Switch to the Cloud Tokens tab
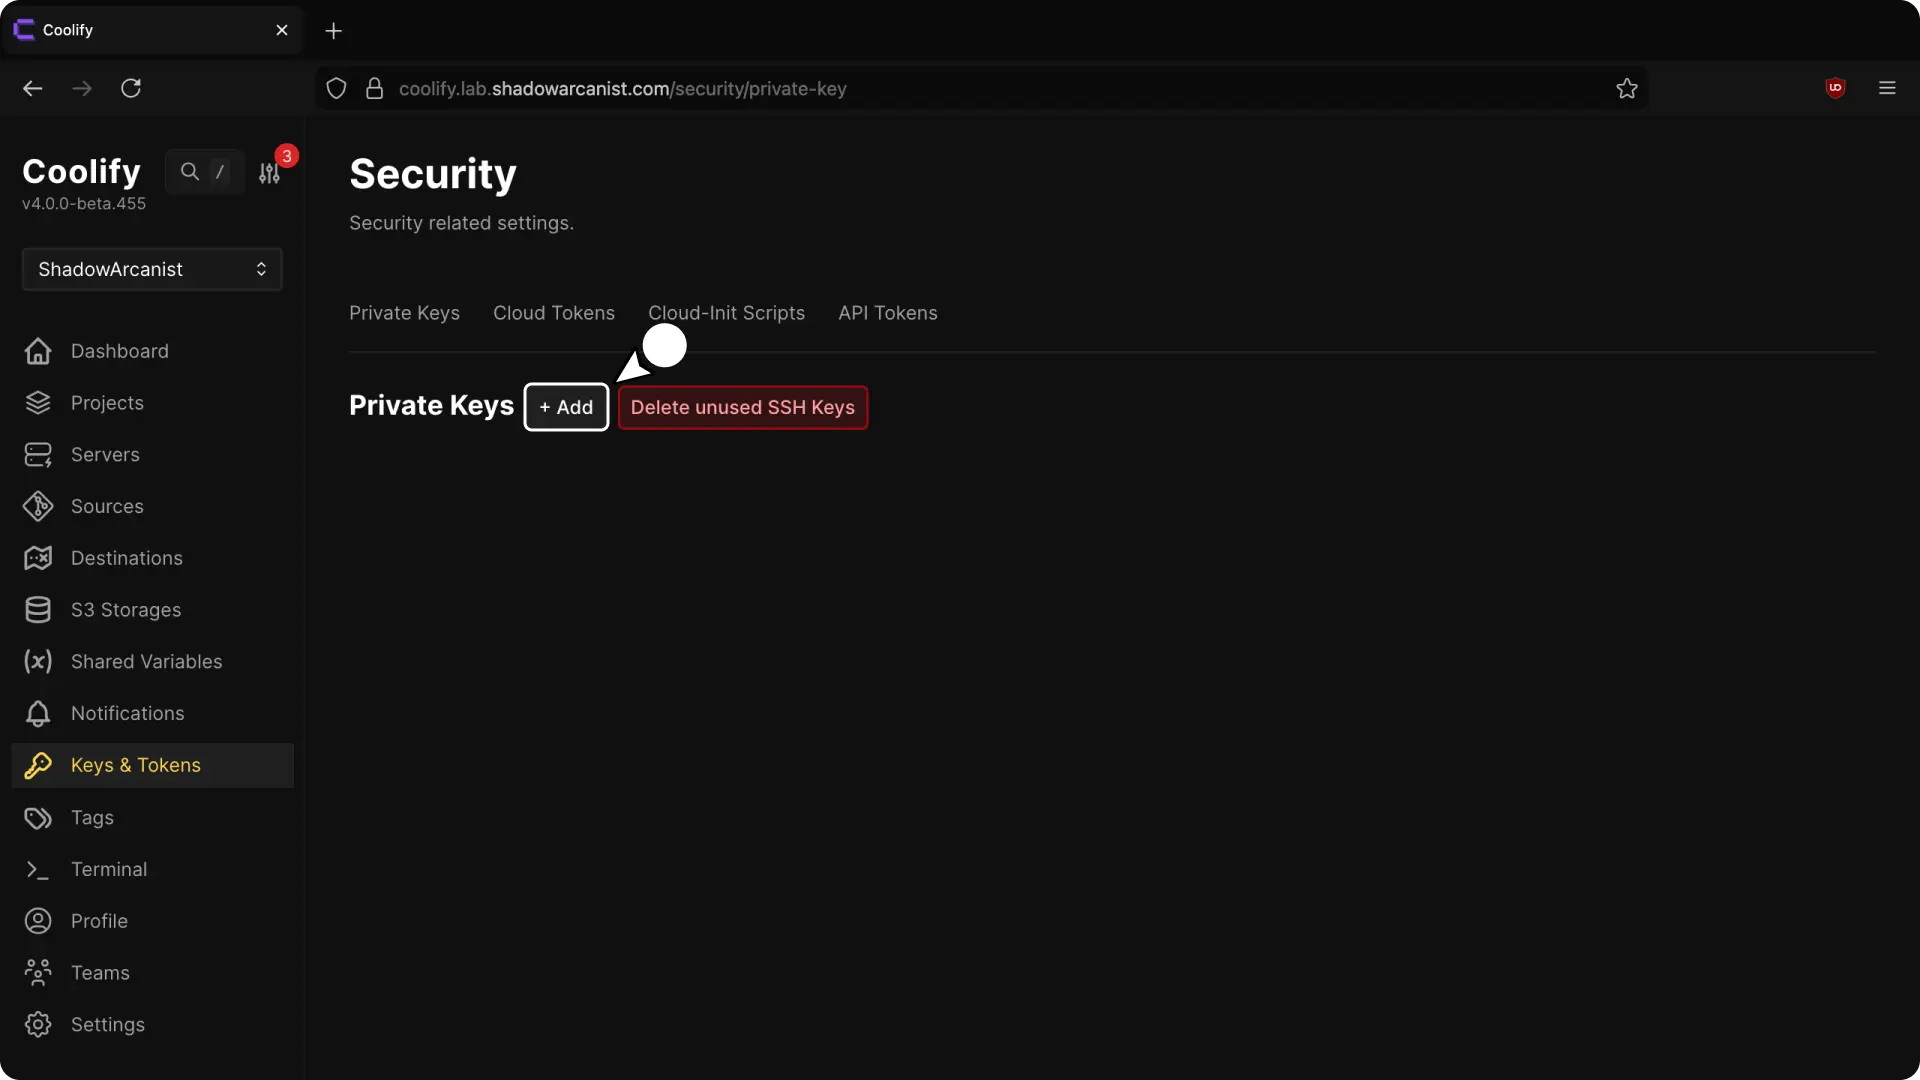Image resolution: width=1920 pixels, height=1080 pixels. (553, 313)
